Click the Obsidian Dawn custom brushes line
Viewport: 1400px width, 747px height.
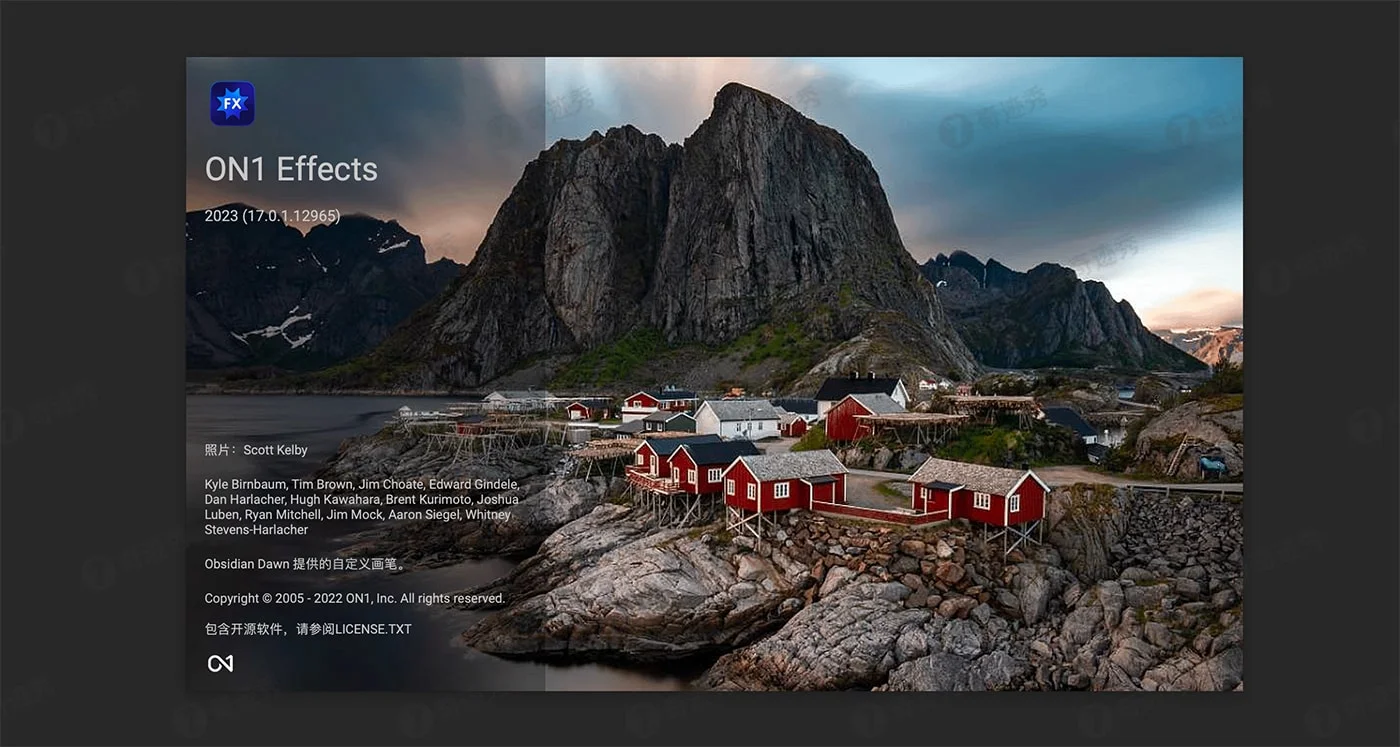tap(306, 564)
